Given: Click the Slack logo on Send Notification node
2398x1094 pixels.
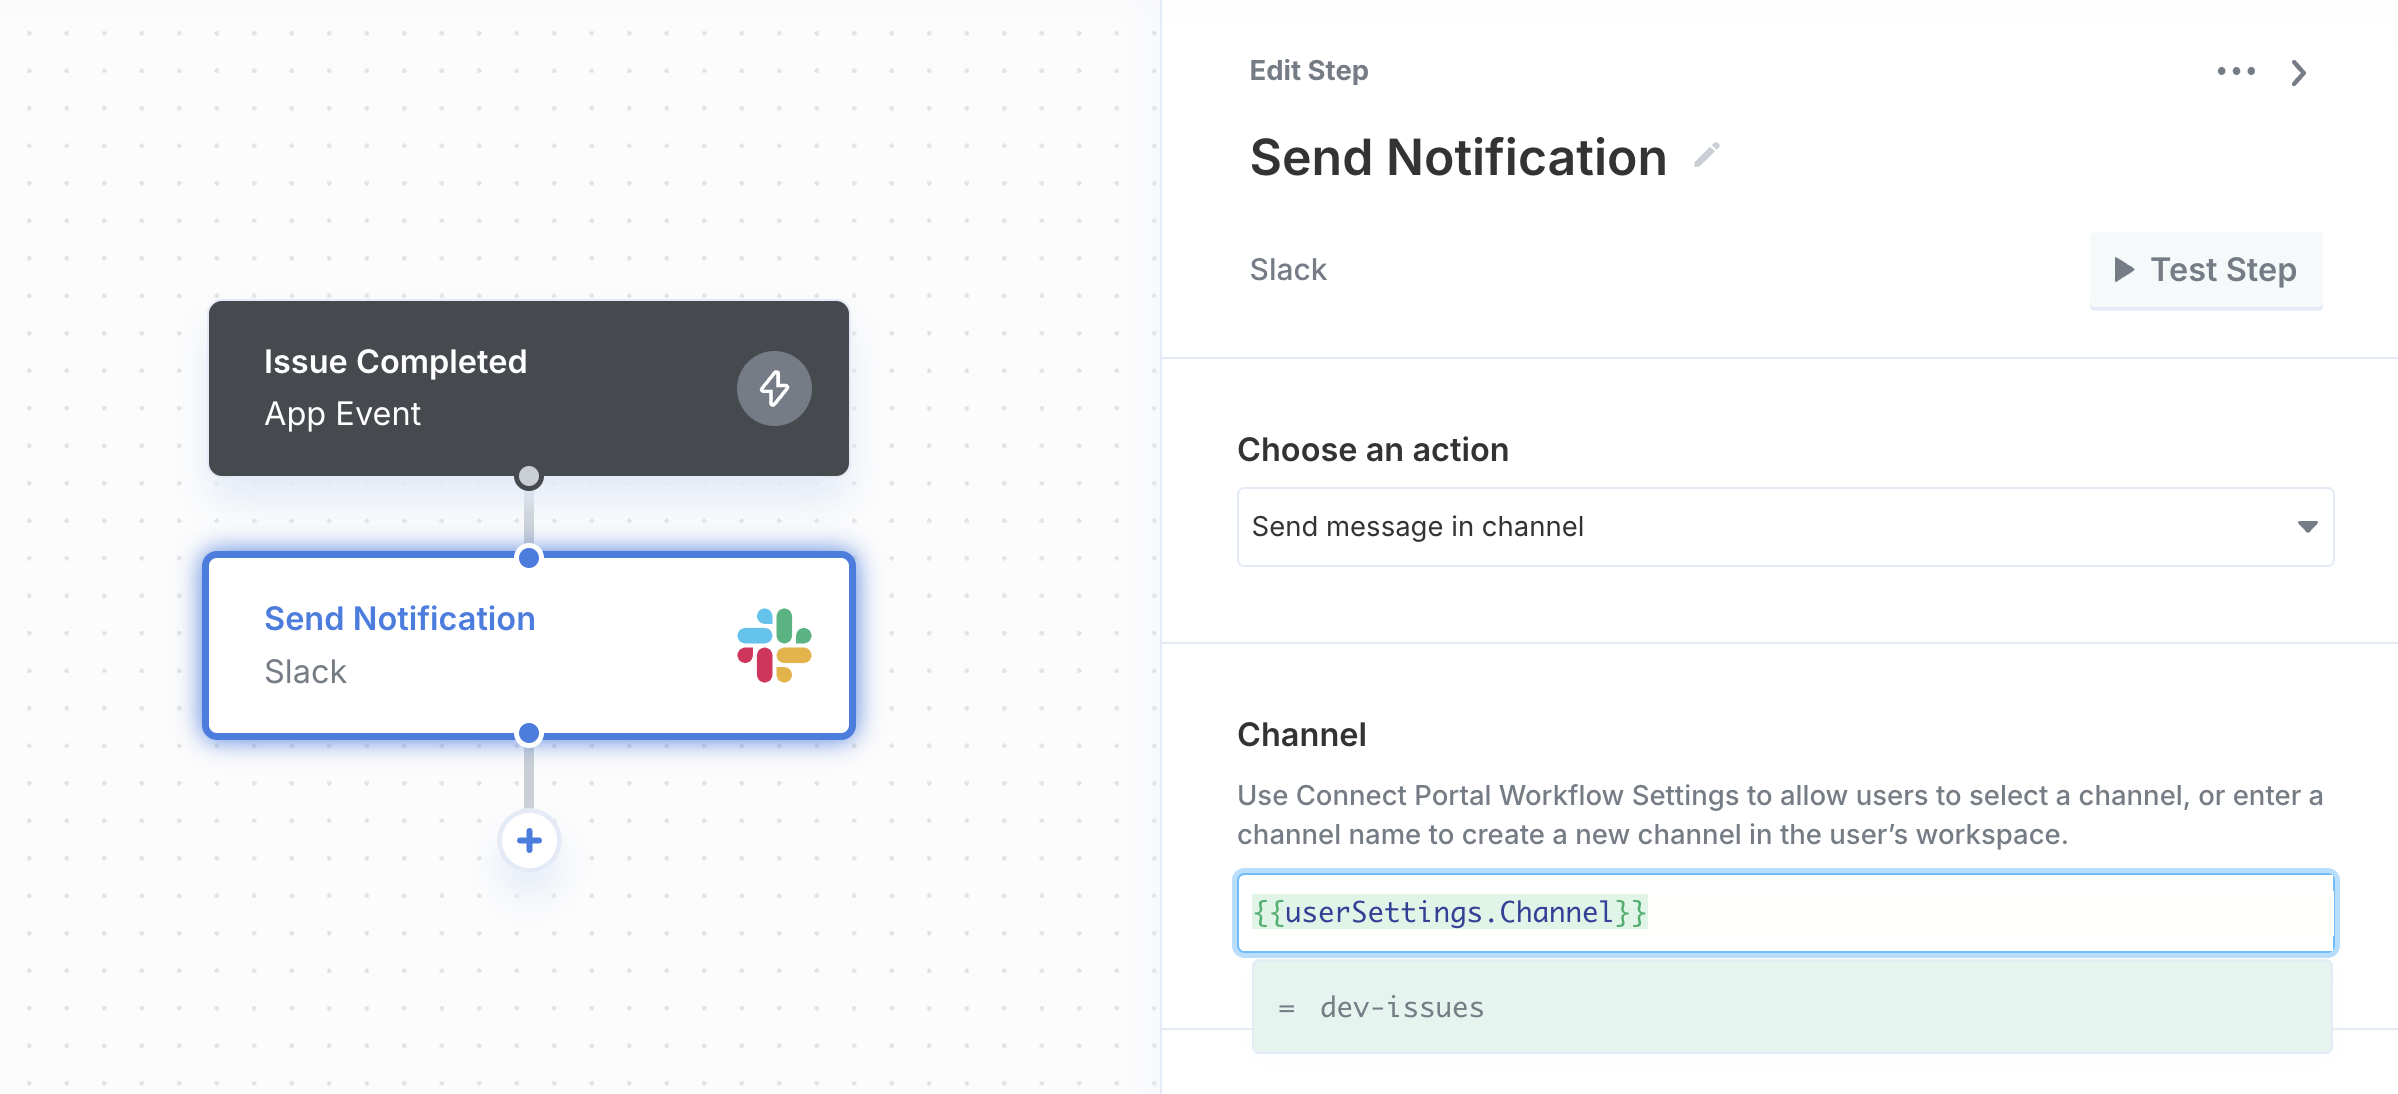Looking at the screenshot, I should pos(774,645).
